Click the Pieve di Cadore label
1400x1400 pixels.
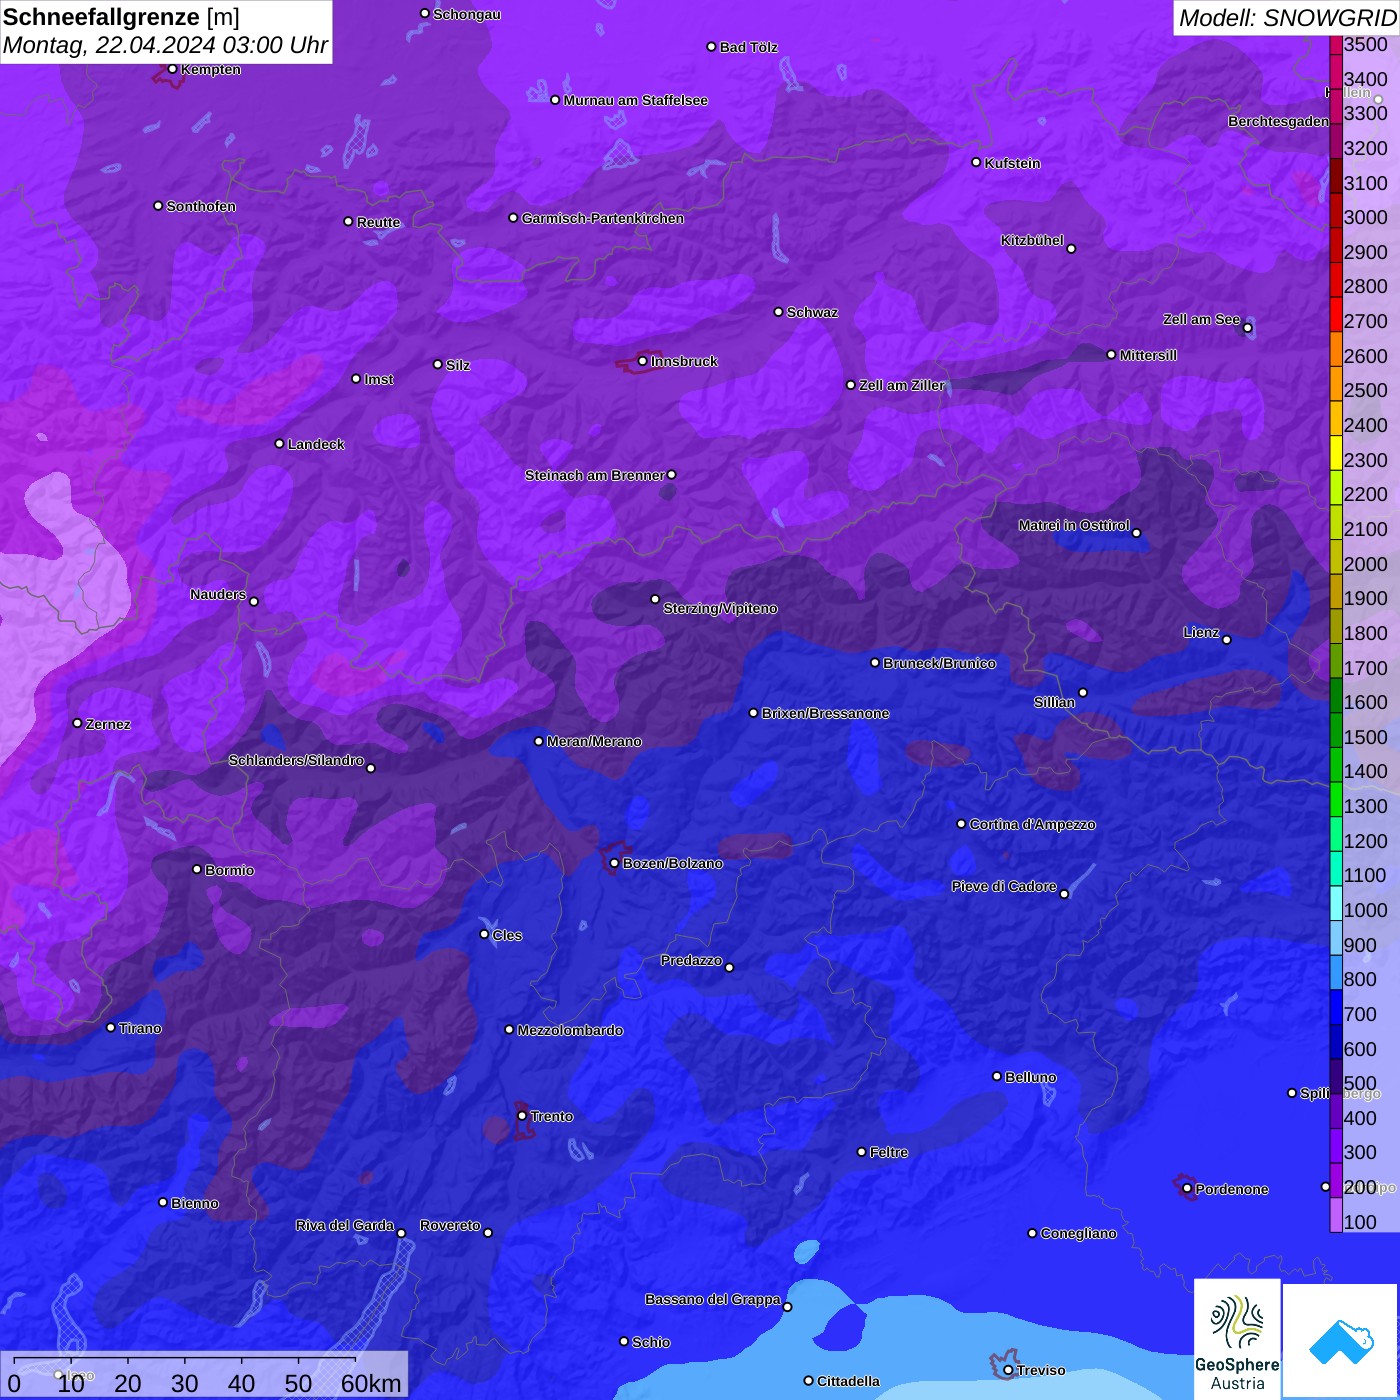pyautogui.click(x=1004, y=886)
